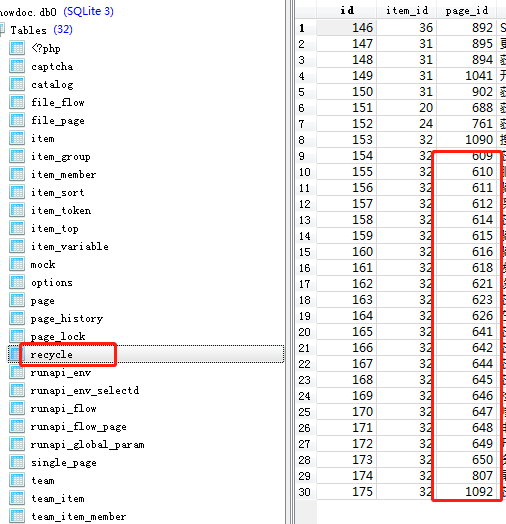Click item_id cell with value 20
This screenshot has width=506, height=524.
tap(407, 108)
